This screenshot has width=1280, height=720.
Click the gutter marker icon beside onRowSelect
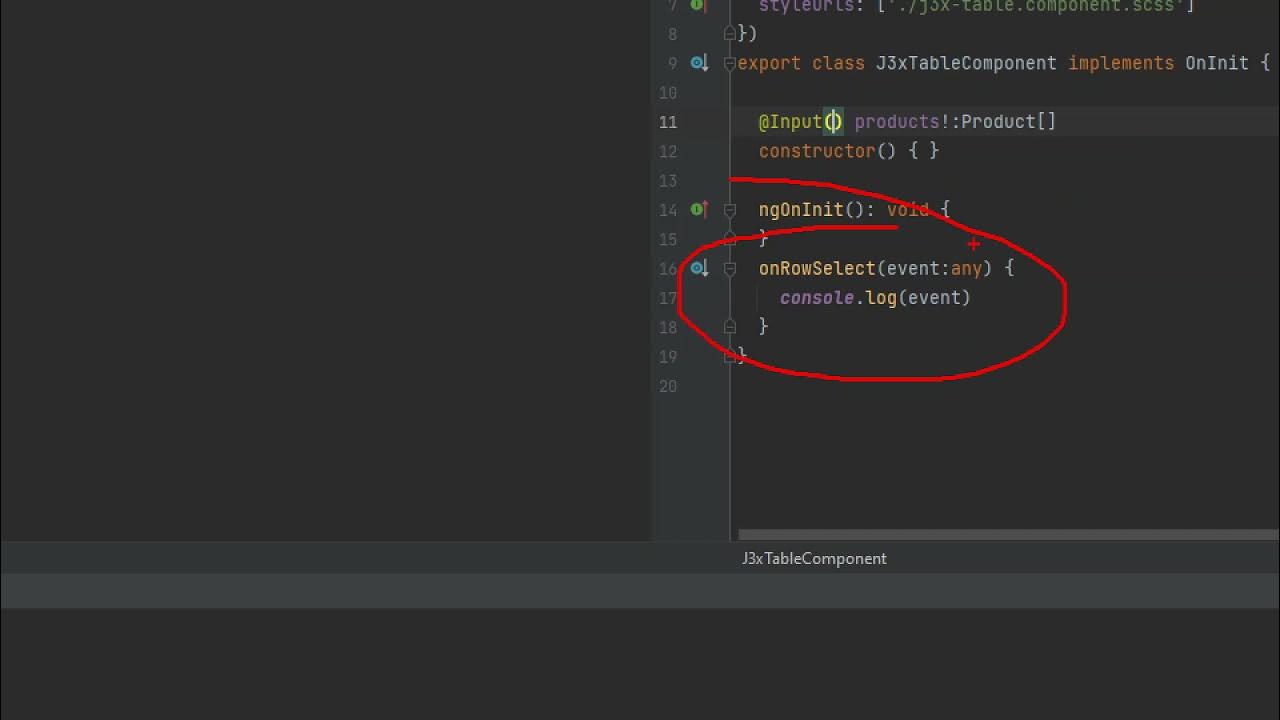(699, 268)
